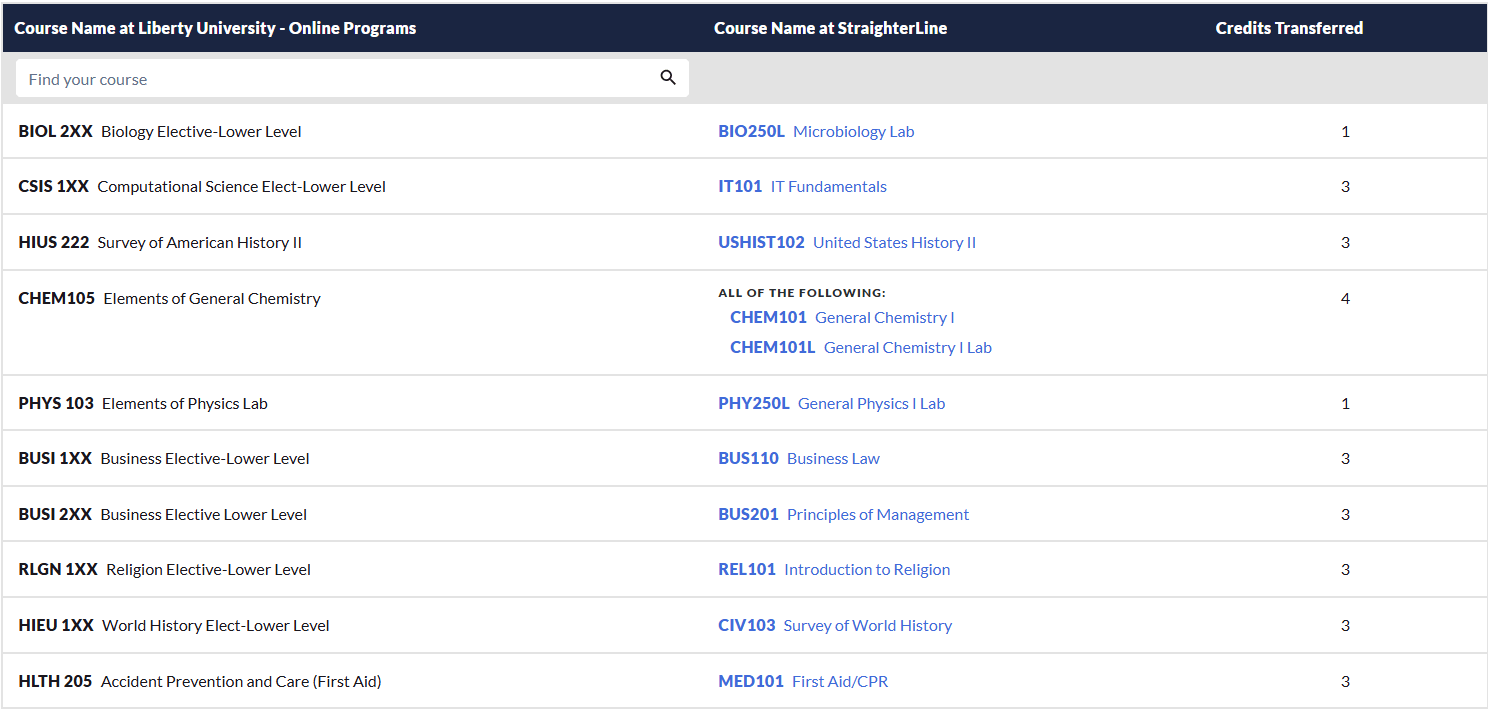Click the ALL OF THE FOLLOWING label
Screen dimensions: 1488x712
(802, 293)
